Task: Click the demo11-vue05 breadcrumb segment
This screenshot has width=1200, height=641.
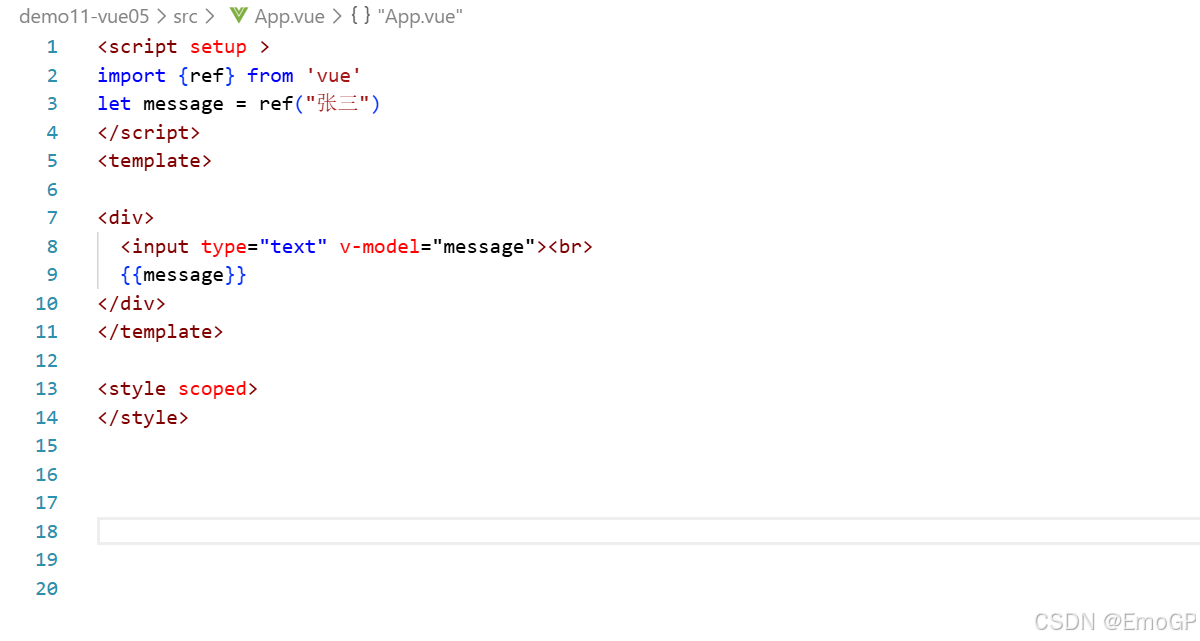Action: [x=84, y=16]
